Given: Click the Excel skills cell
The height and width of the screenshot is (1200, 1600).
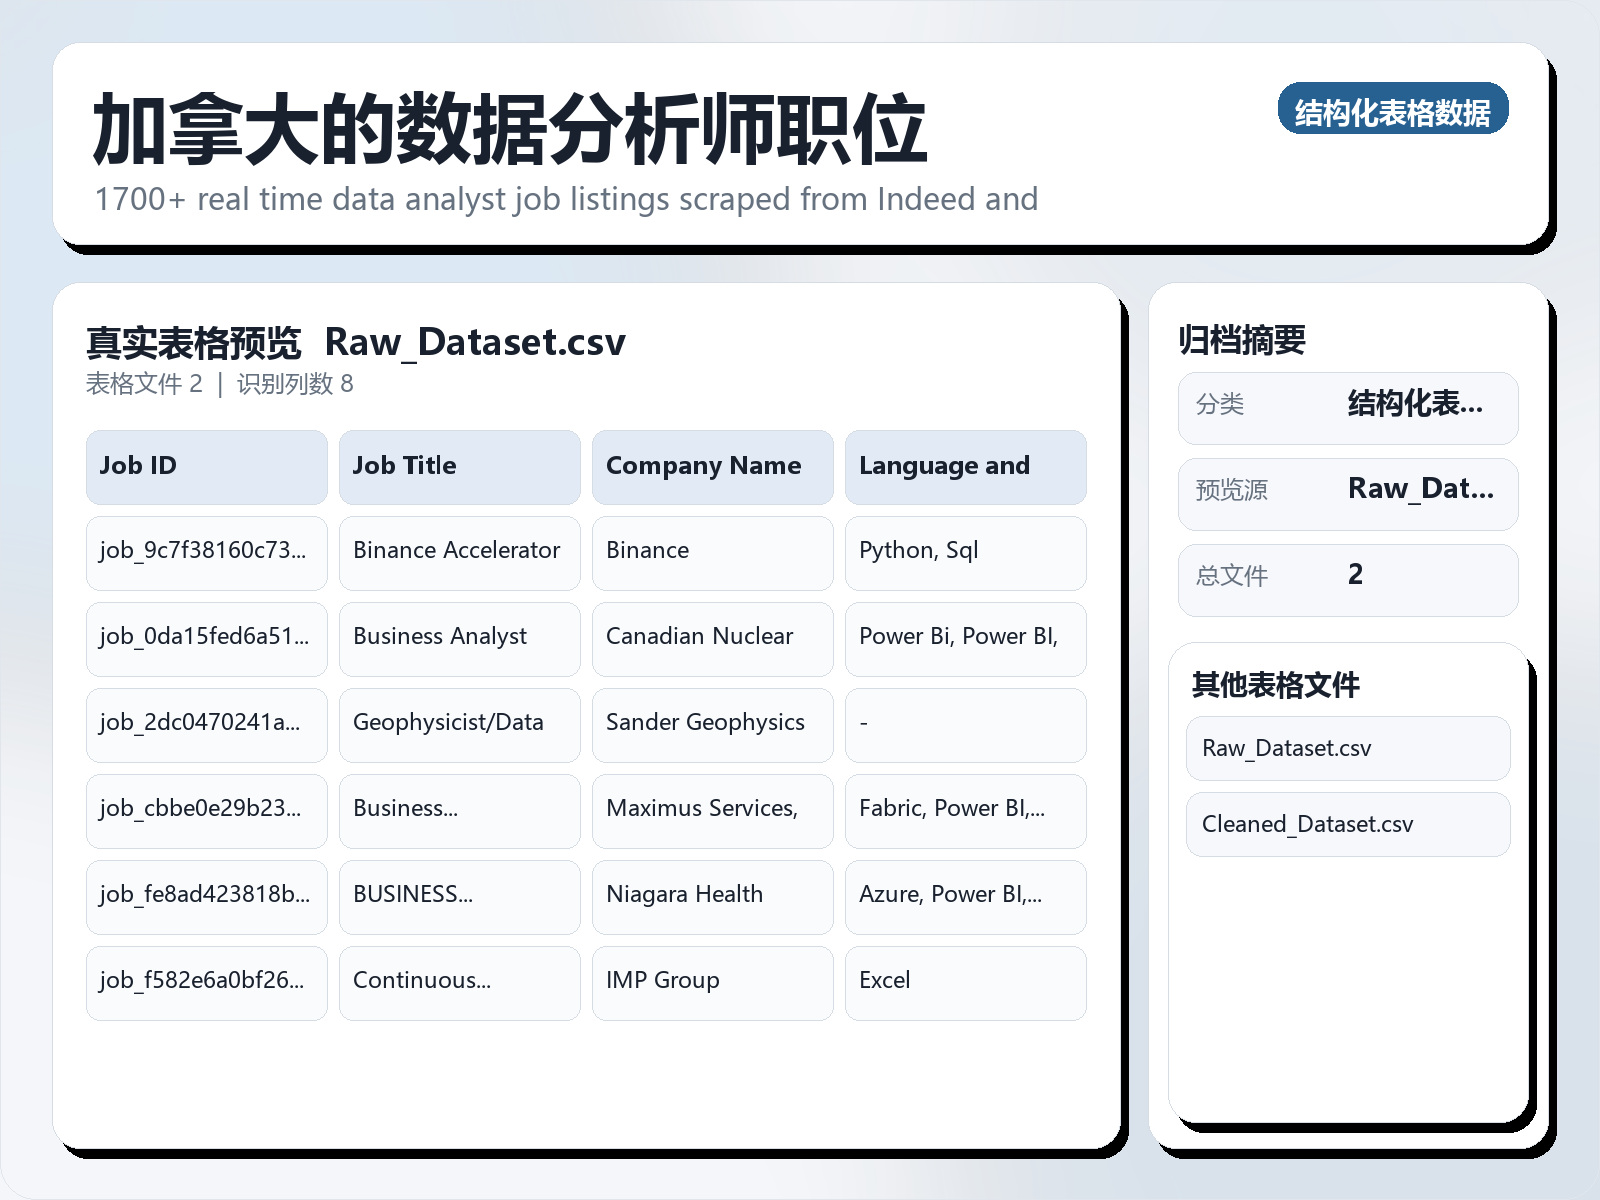Looking at the screenshot, I should 965,982.
